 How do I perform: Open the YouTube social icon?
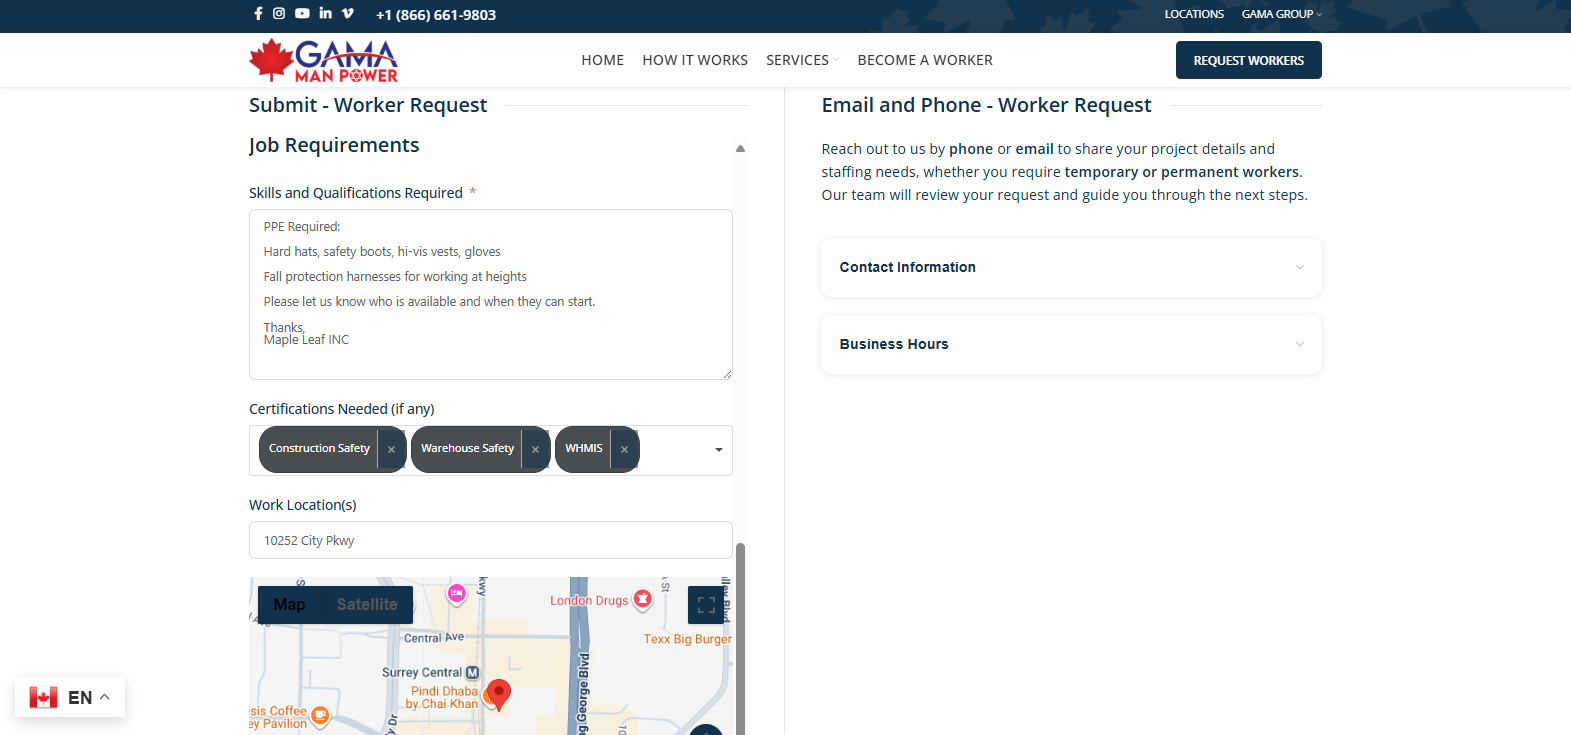(302, 14)
